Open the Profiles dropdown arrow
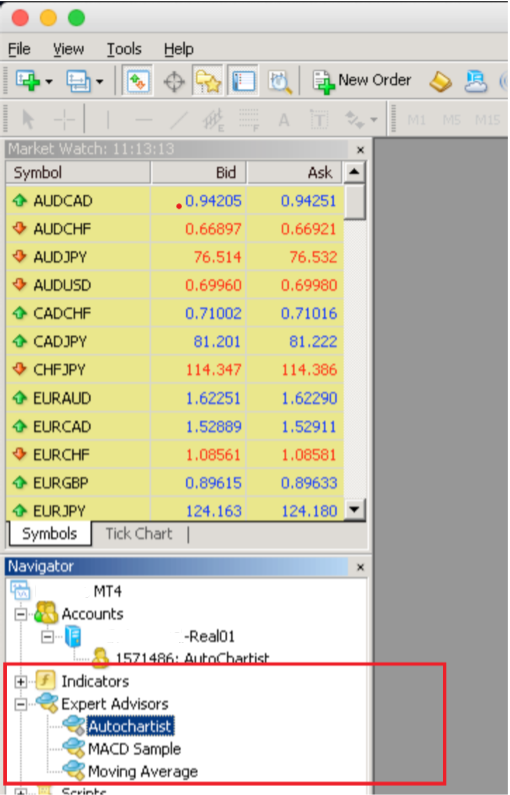510x795 pixels. point(99,82)
